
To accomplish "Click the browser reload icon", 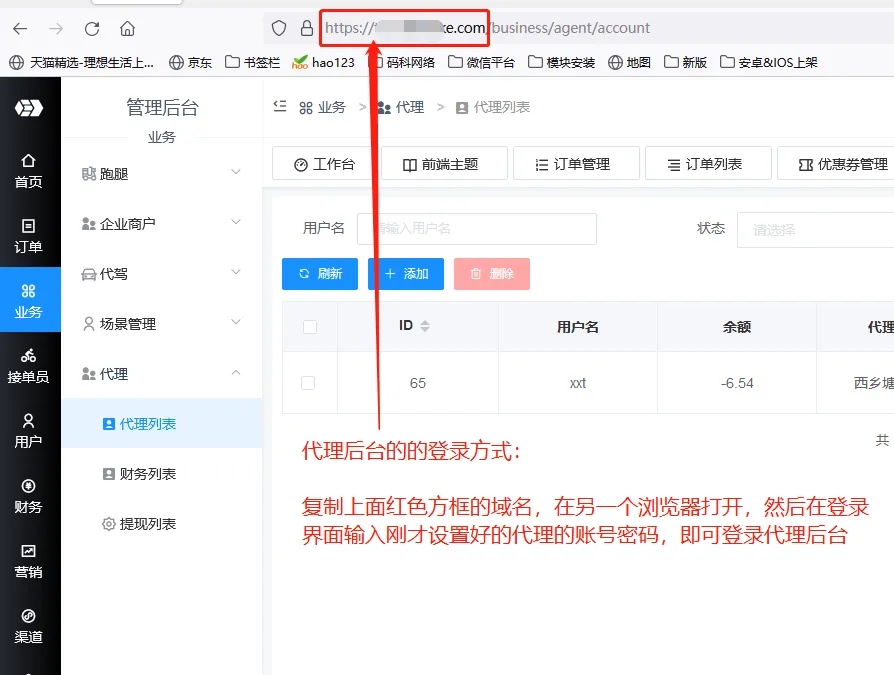I will point(92,28).
